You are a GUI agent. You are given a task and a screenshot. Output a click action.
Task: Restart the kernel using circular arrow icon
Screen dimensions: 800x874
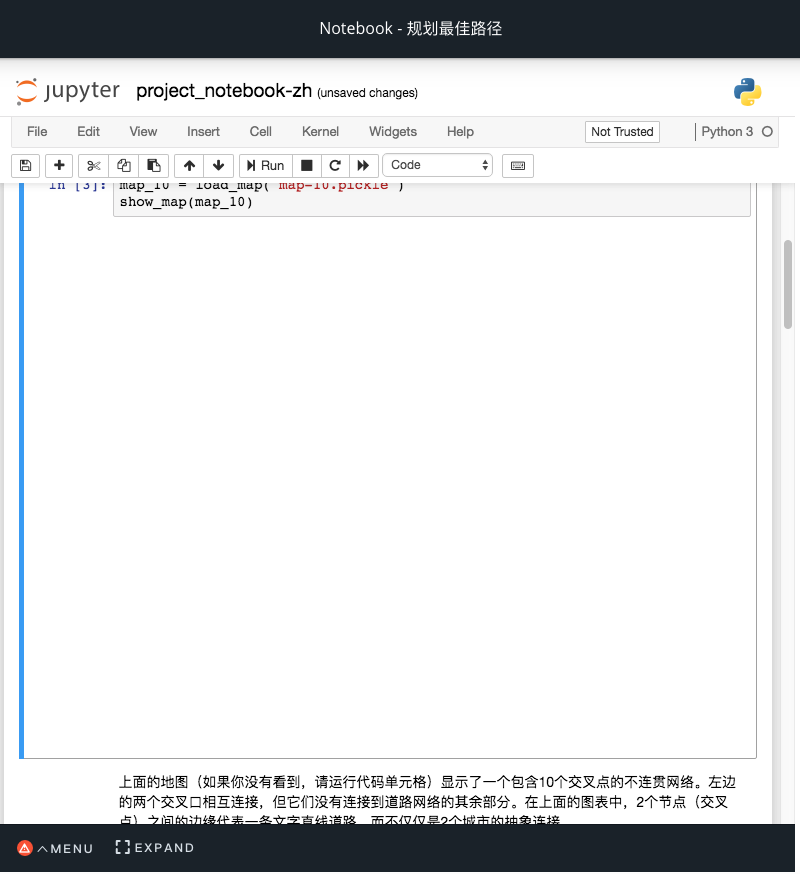[x=334, y=165]
